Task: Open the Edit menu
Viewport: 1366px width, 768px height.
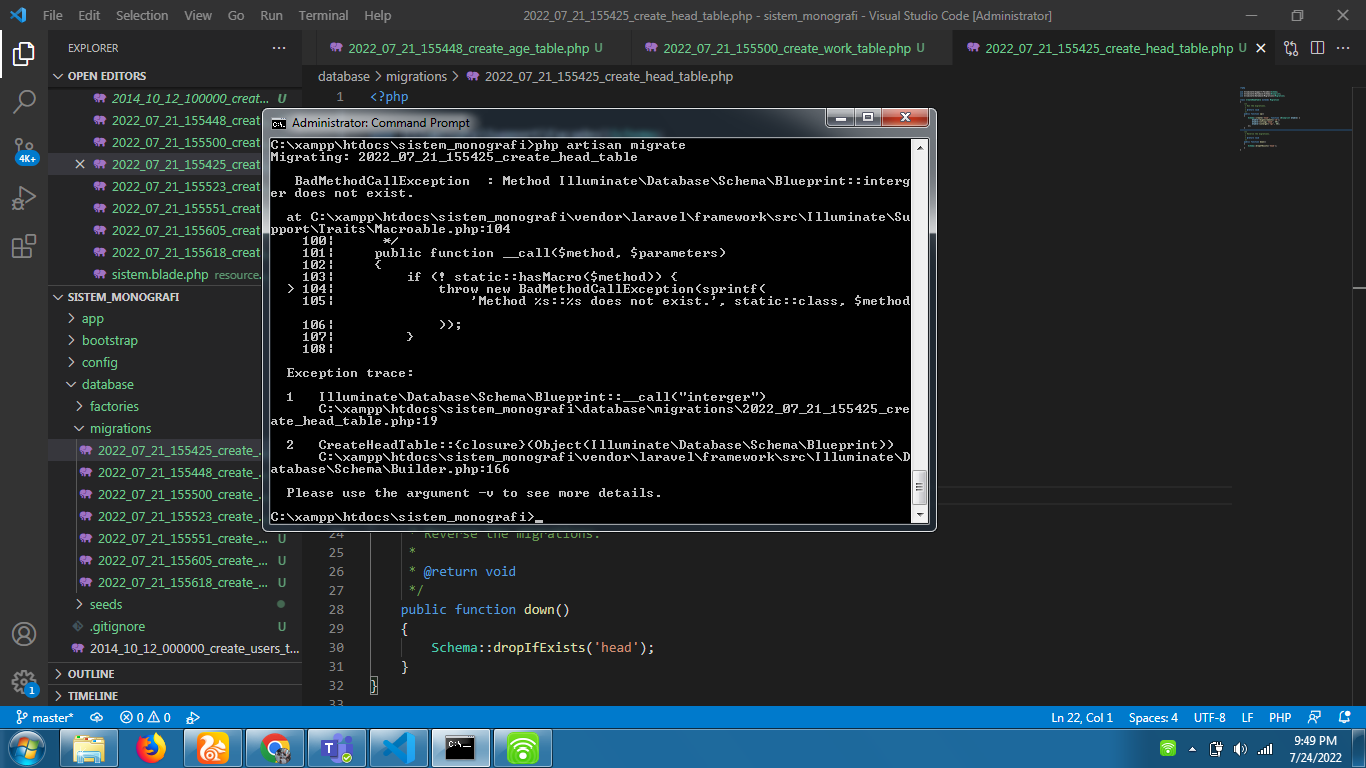Action: pyautogui.click(x=89, y=15)
